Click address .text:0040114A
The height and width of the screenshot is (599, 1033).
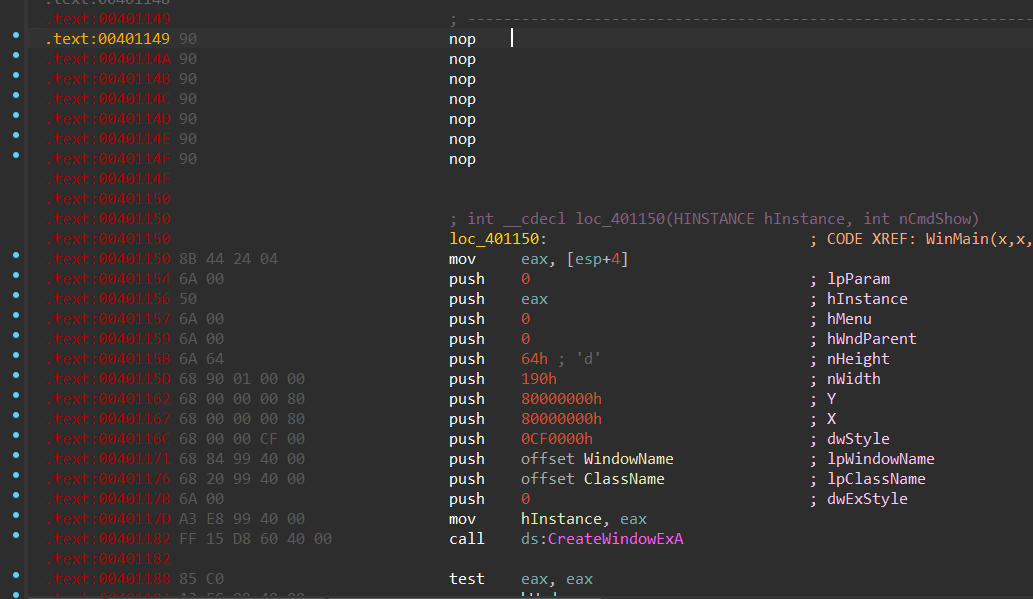point(107,59)
